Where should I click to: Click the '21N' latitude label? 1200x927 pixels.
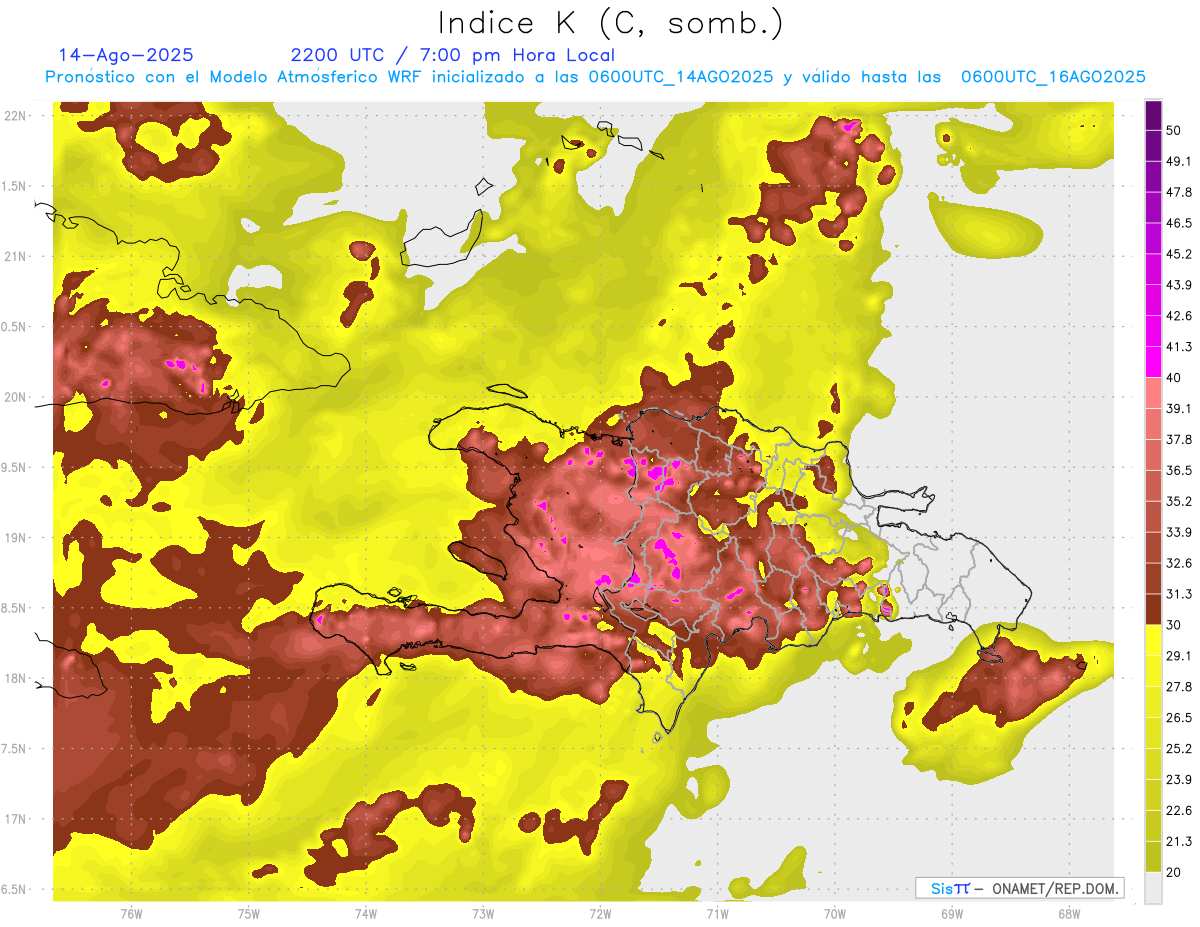pos(14,256)
